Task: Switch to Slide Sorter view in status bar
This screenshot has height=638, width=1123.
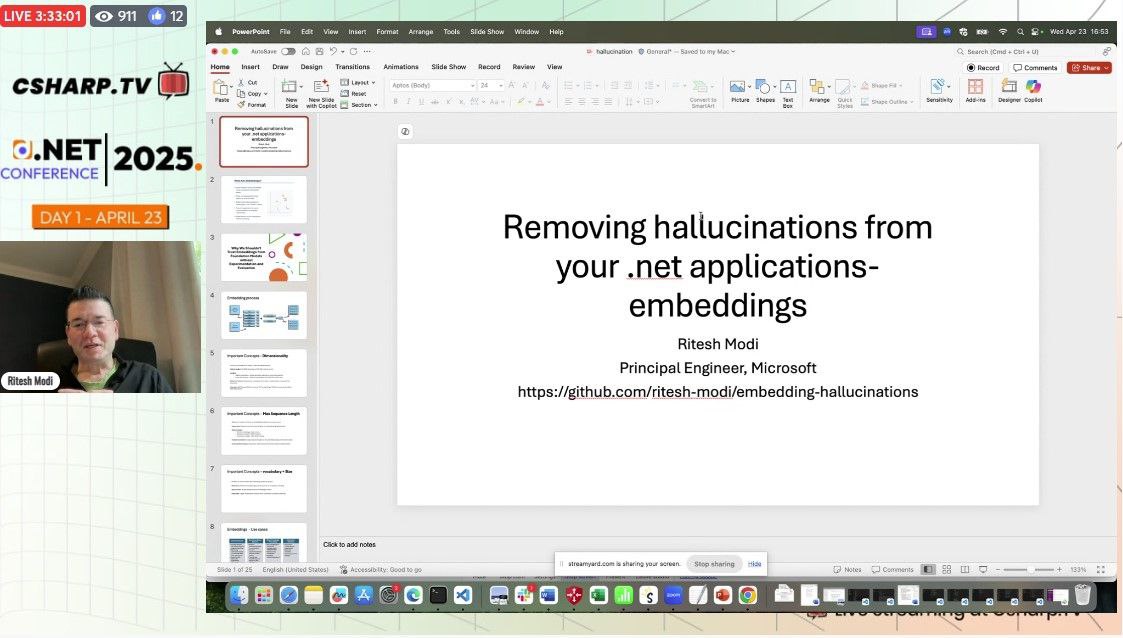Action: [946, 570]
